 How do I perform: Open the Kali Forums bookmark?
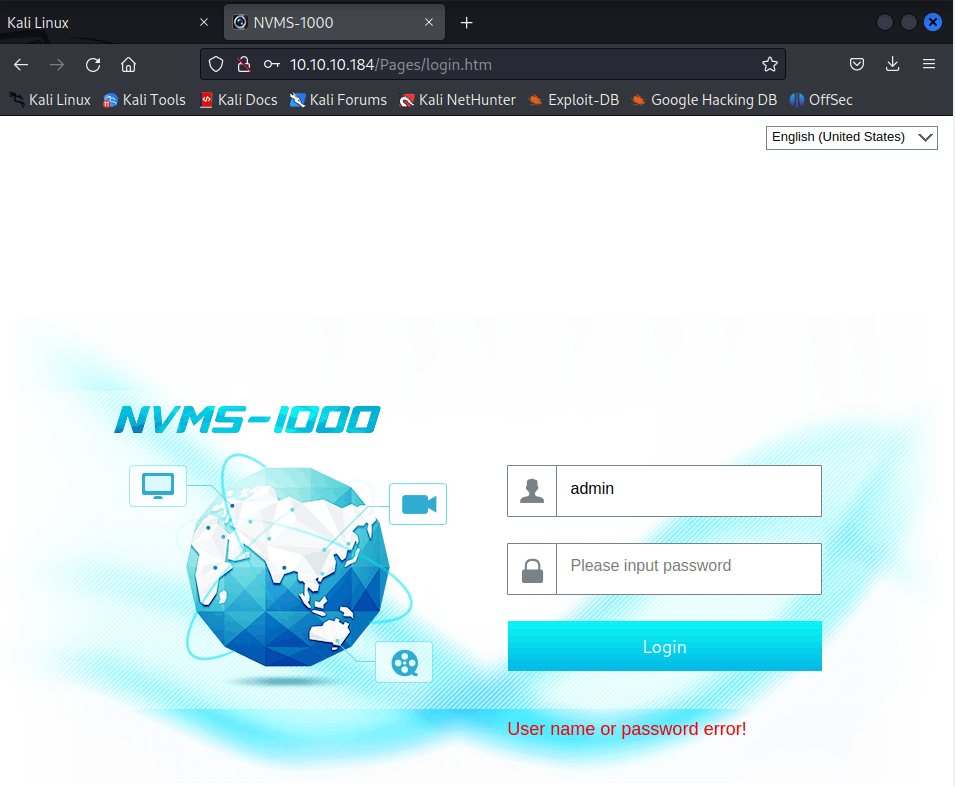[338, 100]
